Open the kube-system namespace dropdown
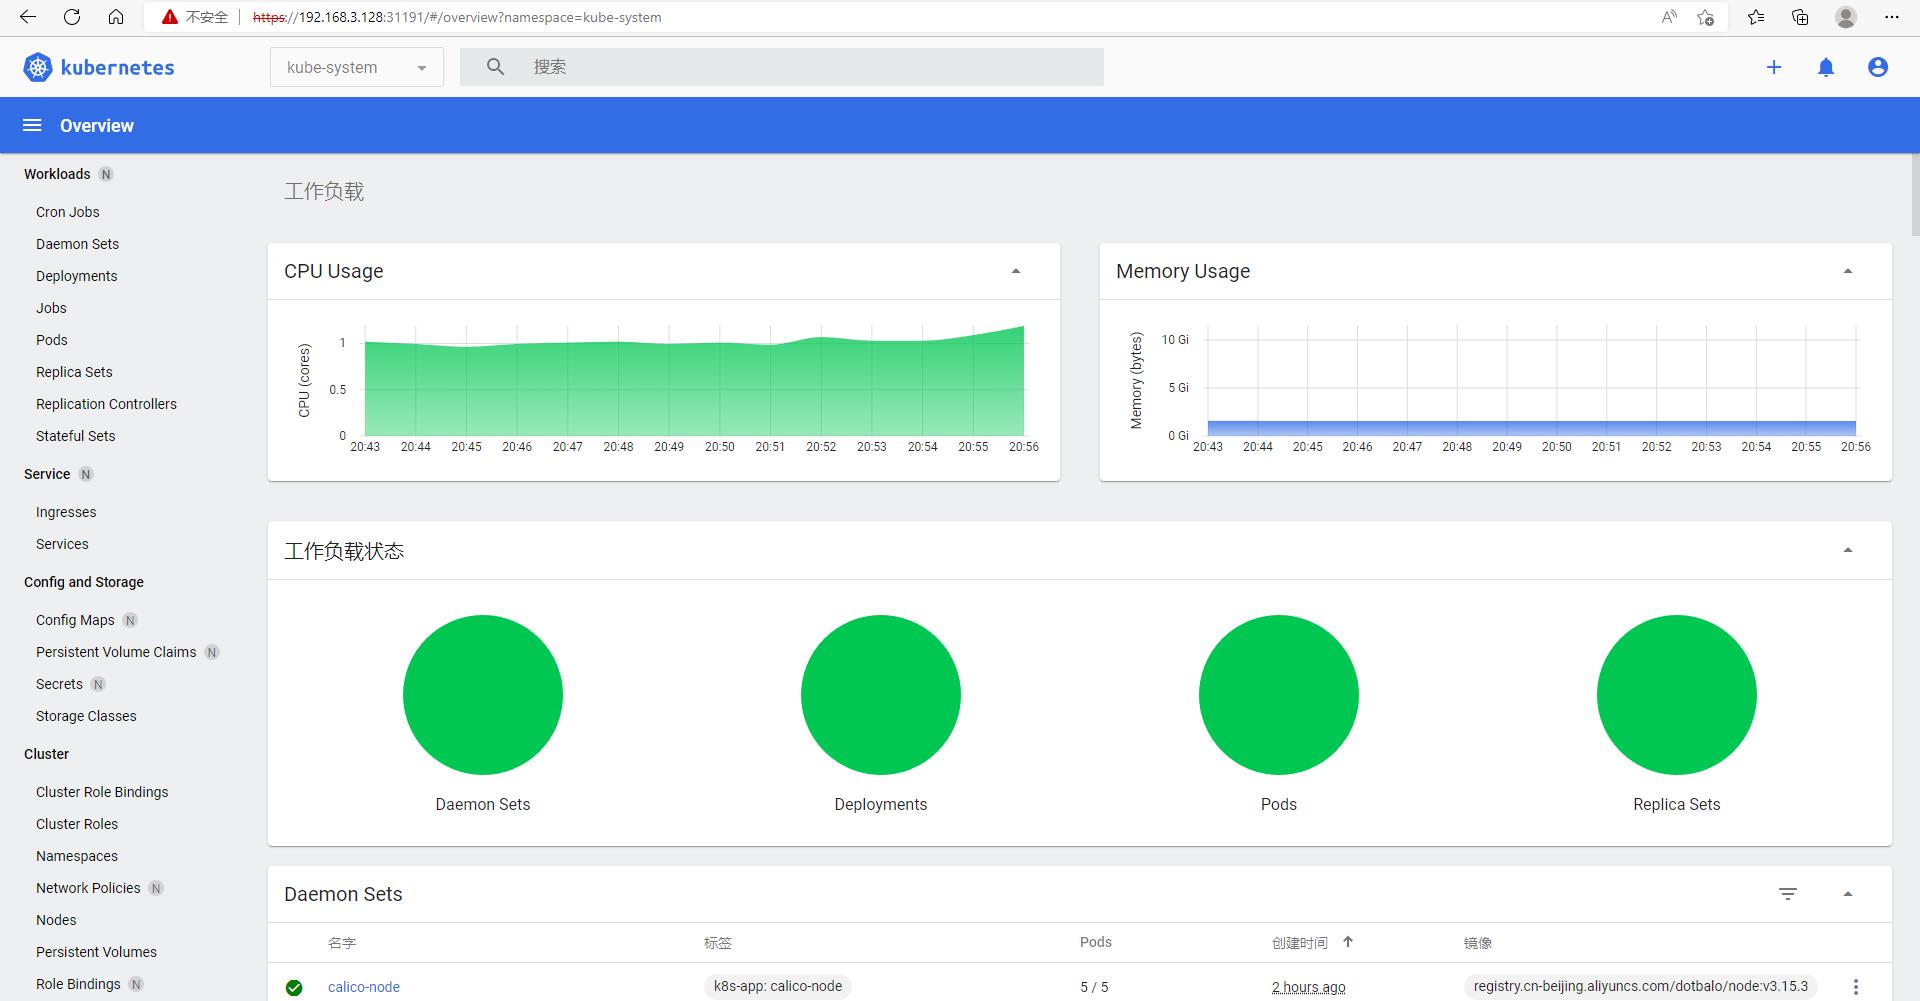Screen dimensions: 1920x1001 click(356, 67)
